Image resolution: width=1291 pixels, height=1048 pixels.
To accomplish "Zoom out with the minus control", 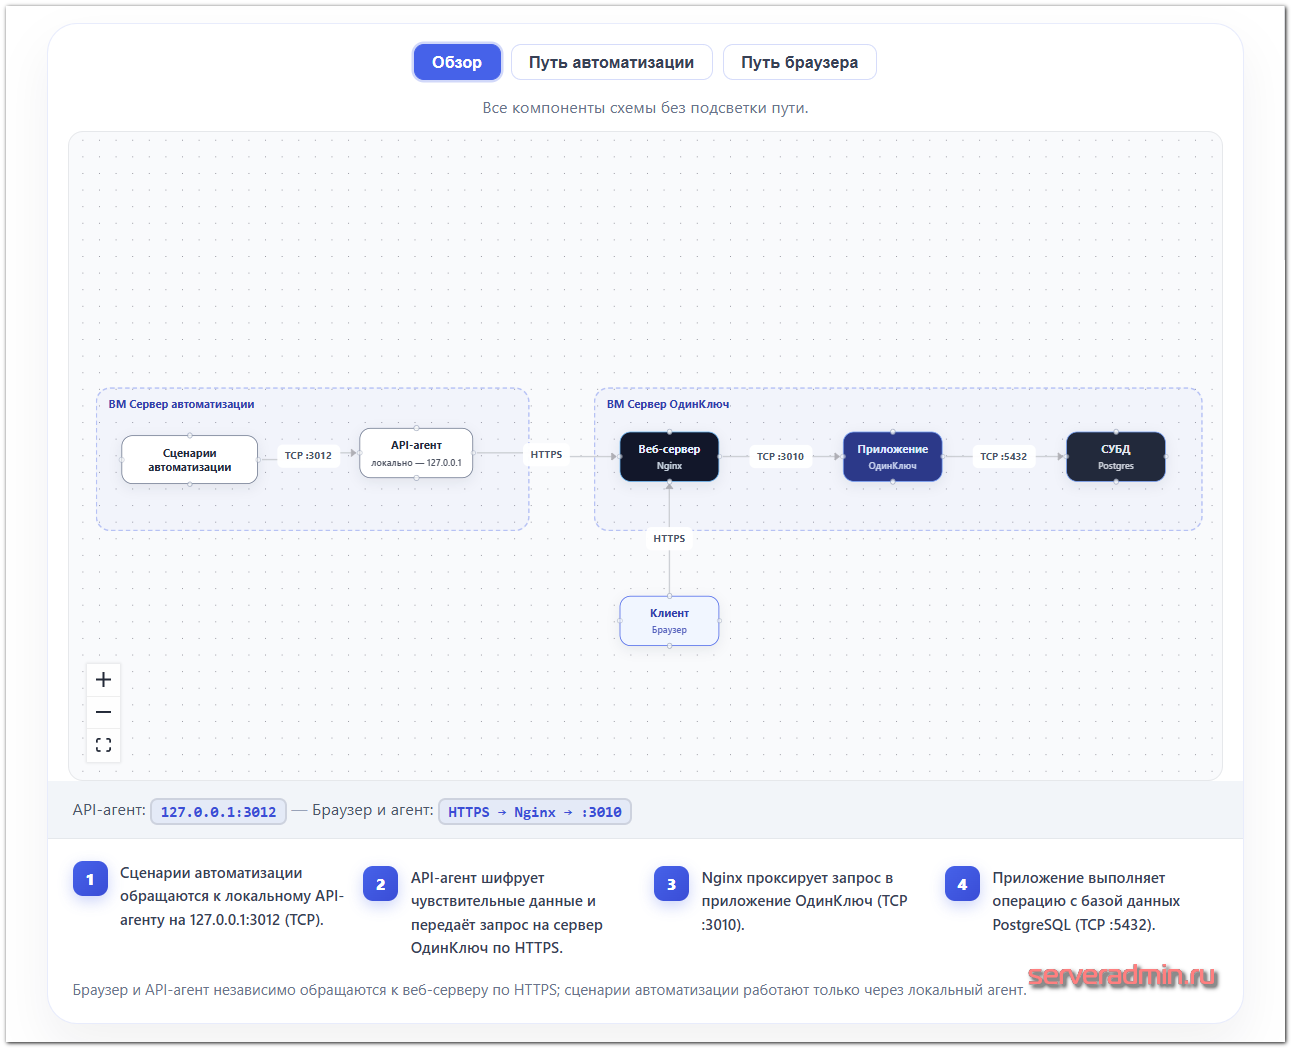I will pyautogui.click(x=103, y=712).
